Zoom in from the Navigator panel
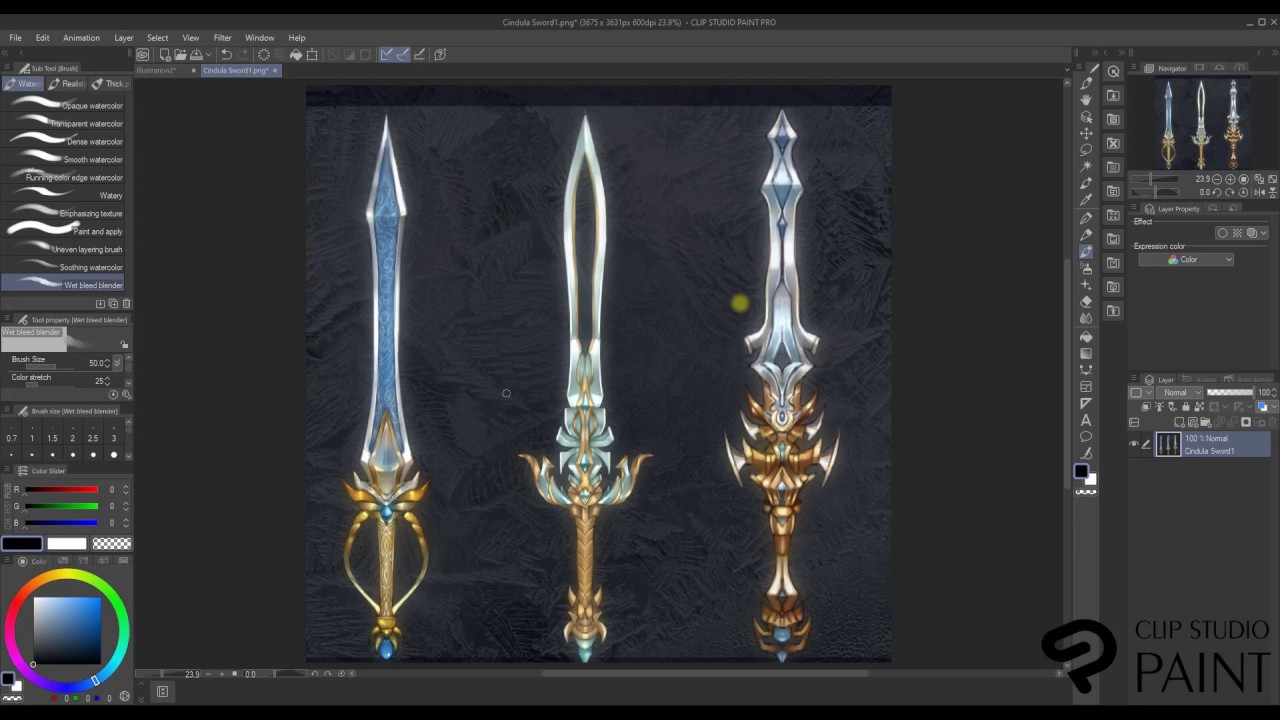 tap(1230, 179)
